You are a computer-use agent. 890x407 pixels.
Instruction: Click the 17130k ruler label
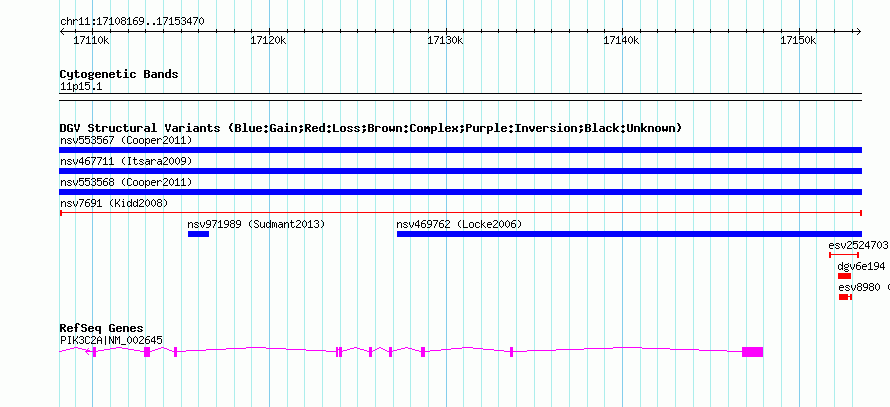tap(445, 40)
